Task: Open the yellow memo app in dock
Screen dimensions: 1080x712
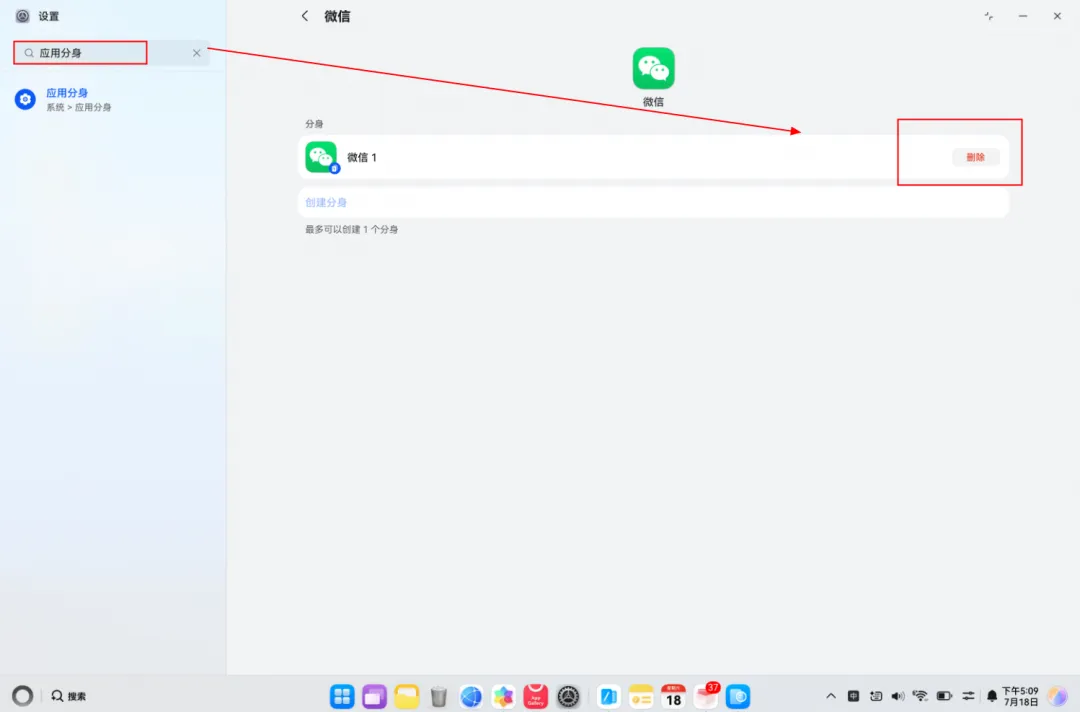Action: tap(641, 696)
